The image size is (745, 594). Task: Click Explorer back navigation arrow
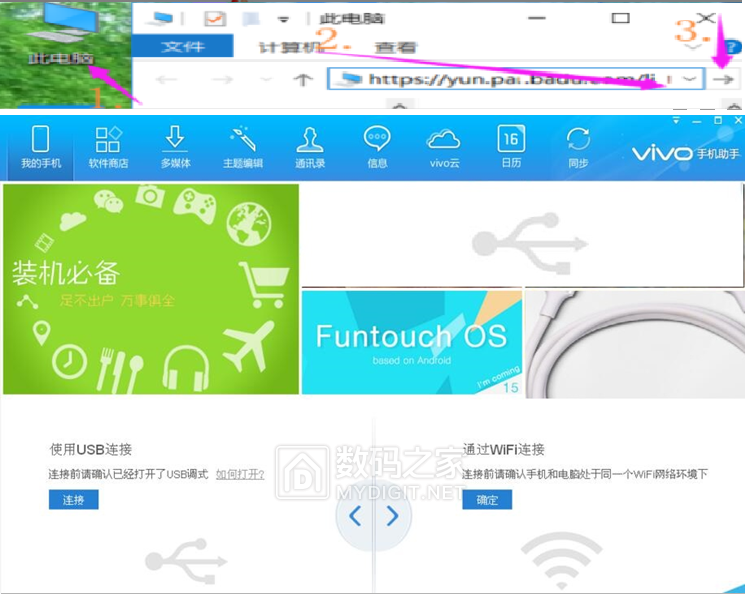(166, 79)
